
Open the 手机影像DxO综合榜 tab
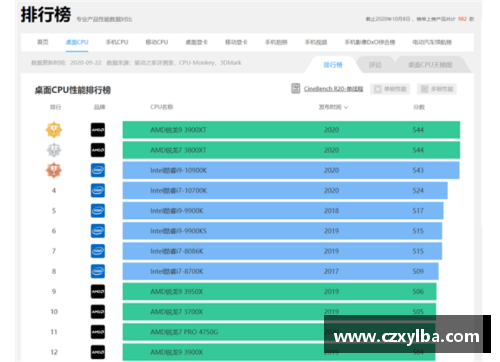pos(370,42)
